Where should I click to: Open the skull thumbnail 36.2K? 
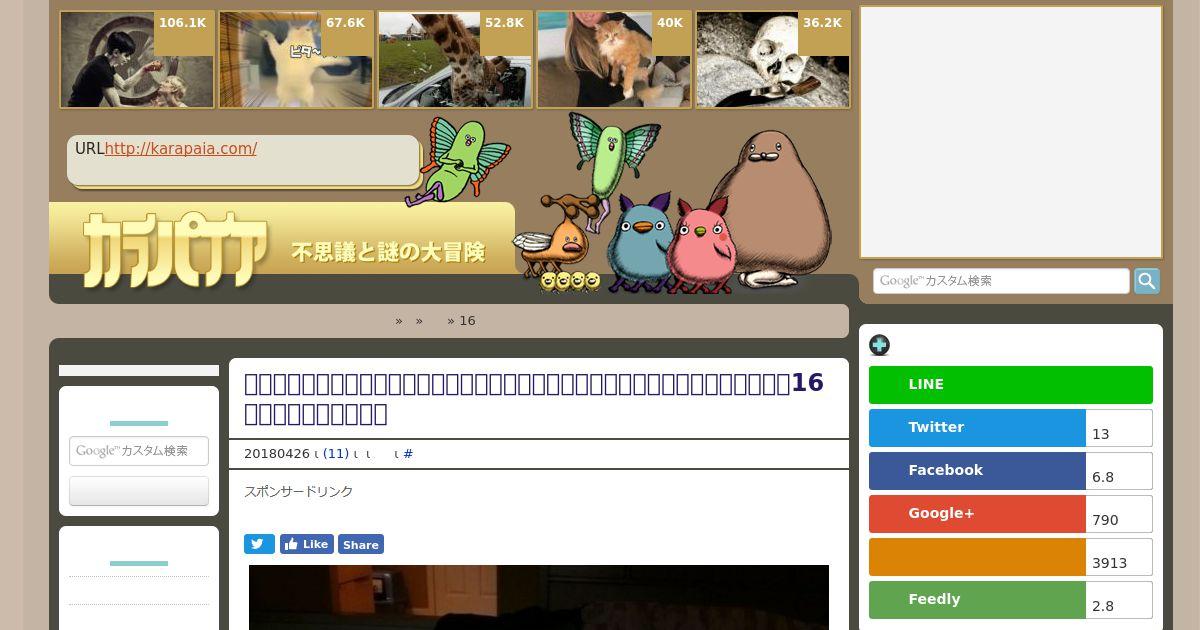773,60
